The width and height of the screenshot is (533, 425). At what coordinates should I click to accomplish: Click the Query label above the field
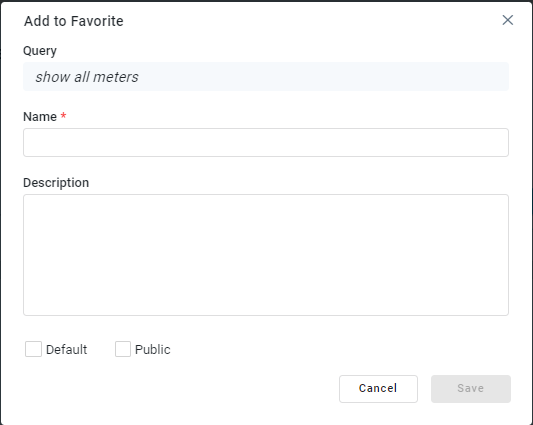(x=40, y=51)
